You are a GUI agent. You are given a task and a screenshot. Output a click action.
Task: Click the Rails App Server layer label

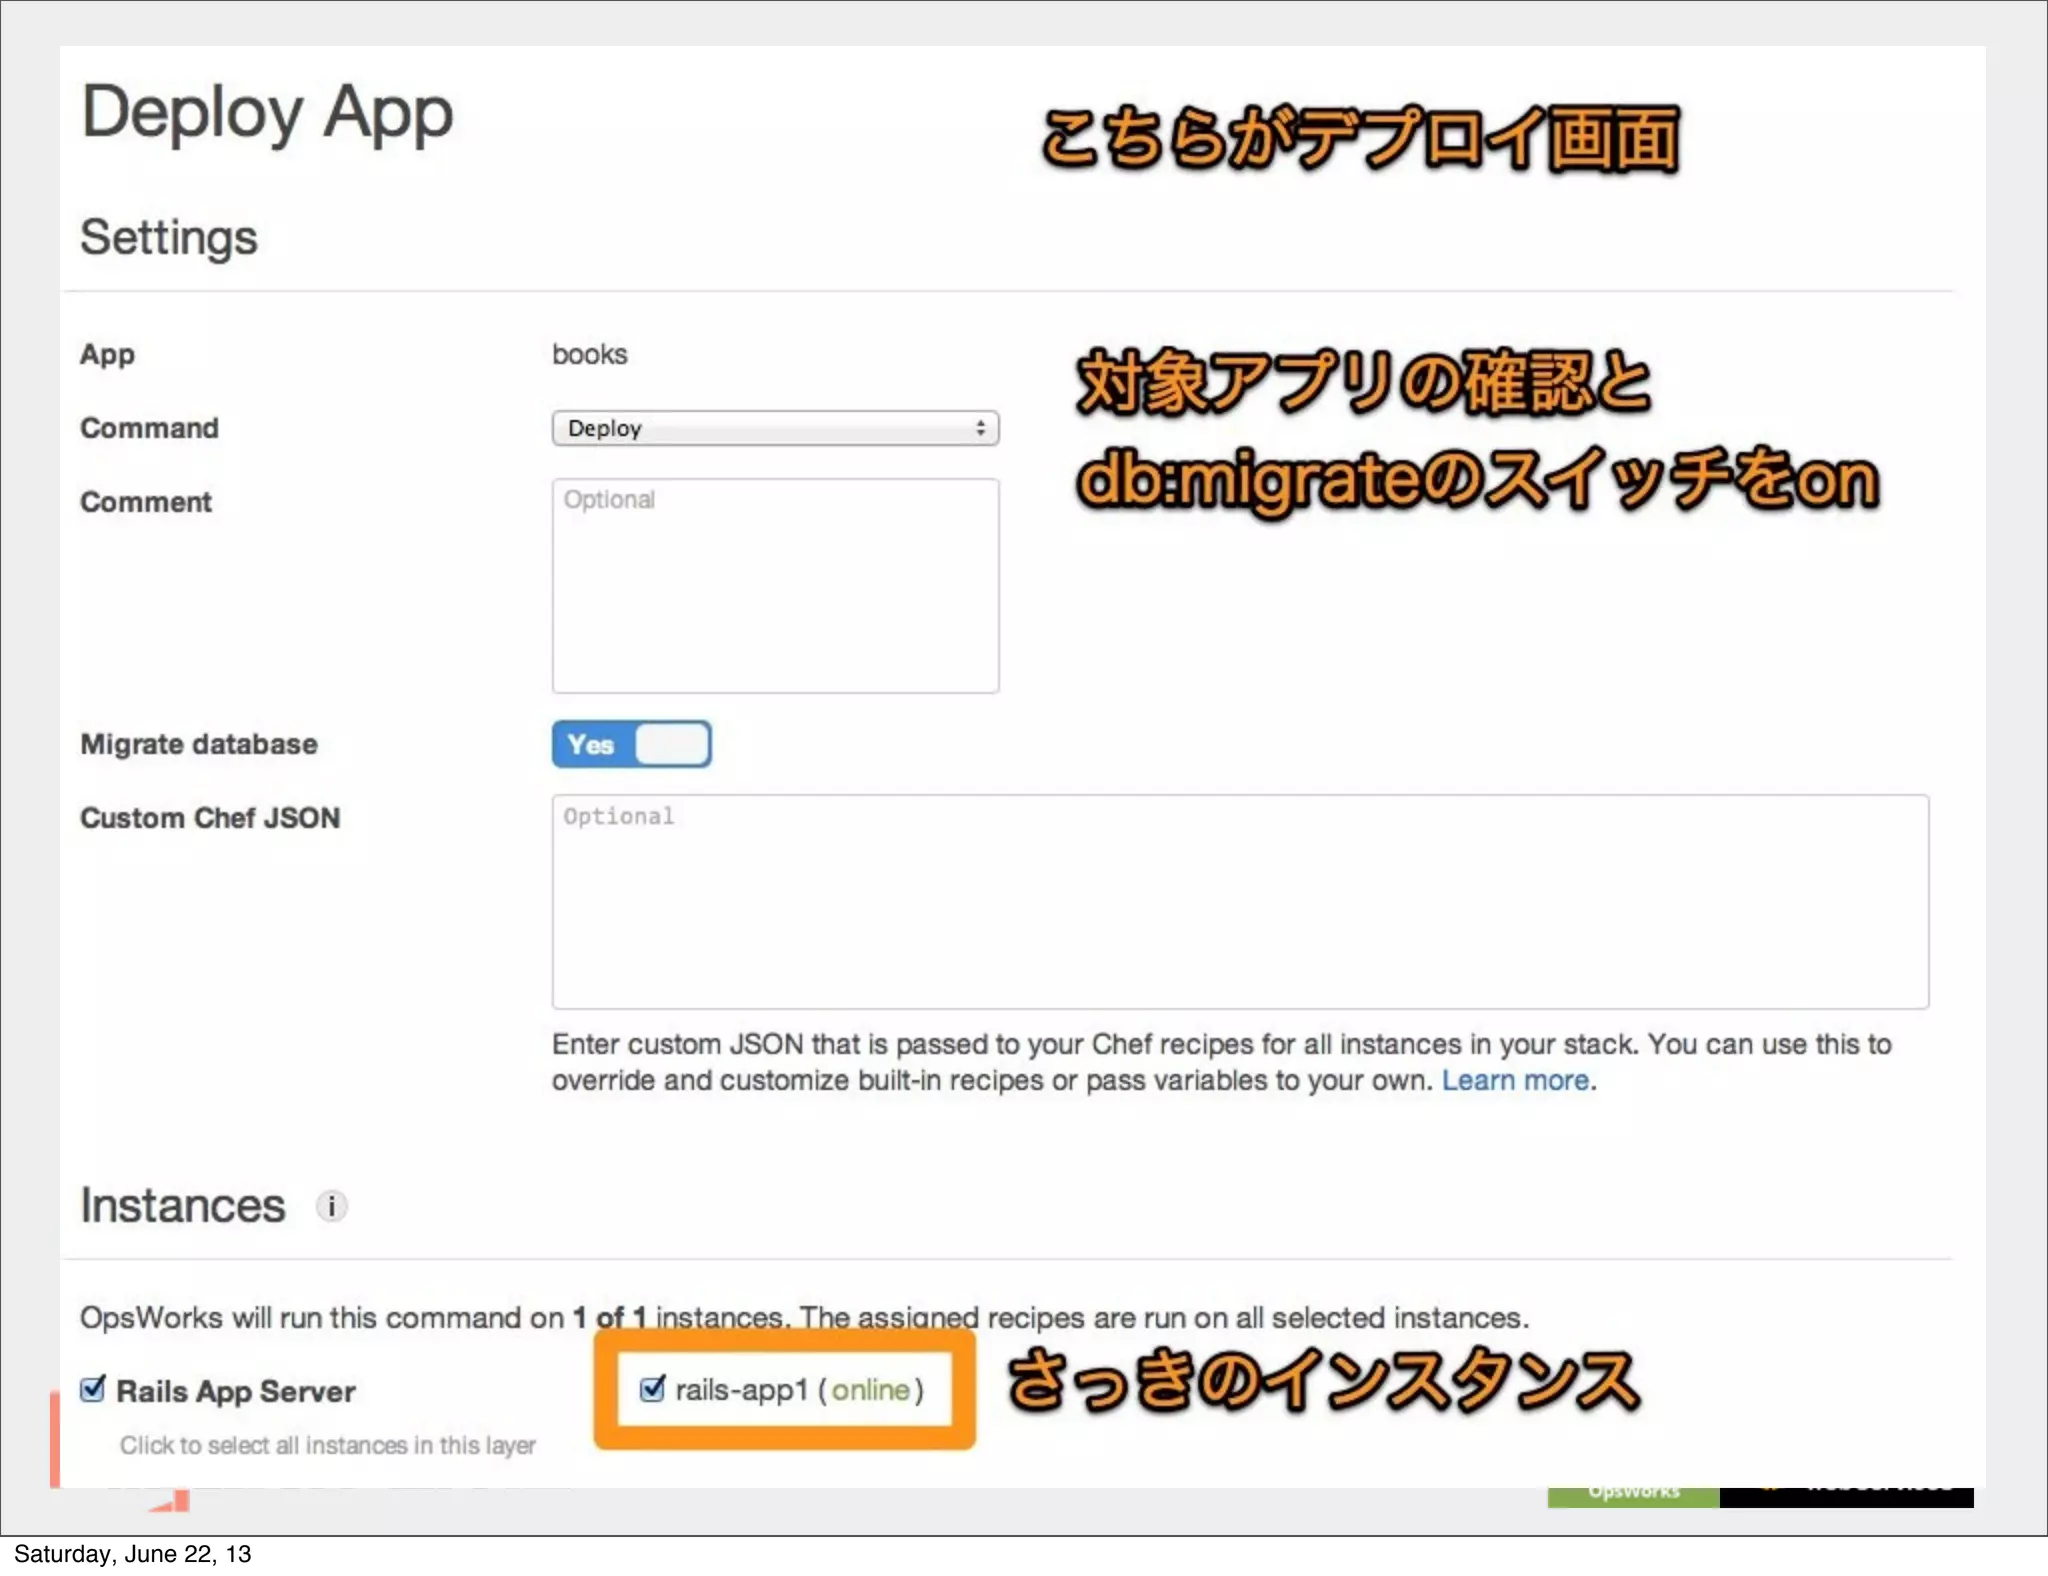tap(236, 1391)
